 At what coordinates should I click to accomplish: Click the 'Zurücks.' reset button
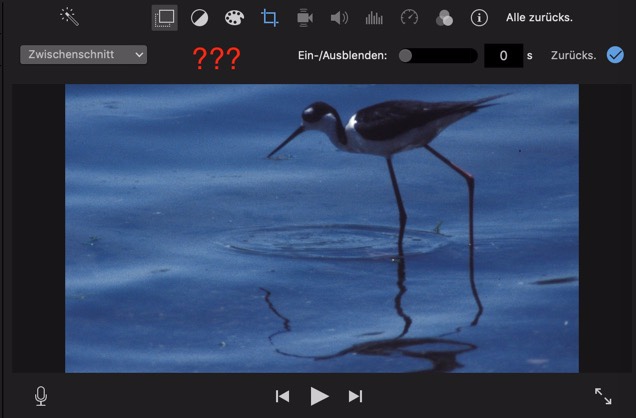point(573,56)
